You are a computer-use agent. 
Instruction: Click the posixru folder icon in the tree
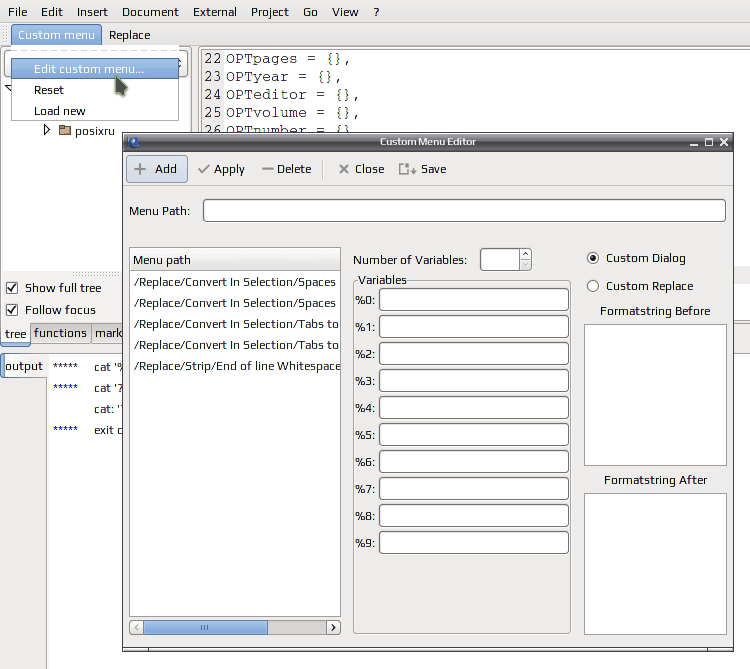tap(65, 130)
